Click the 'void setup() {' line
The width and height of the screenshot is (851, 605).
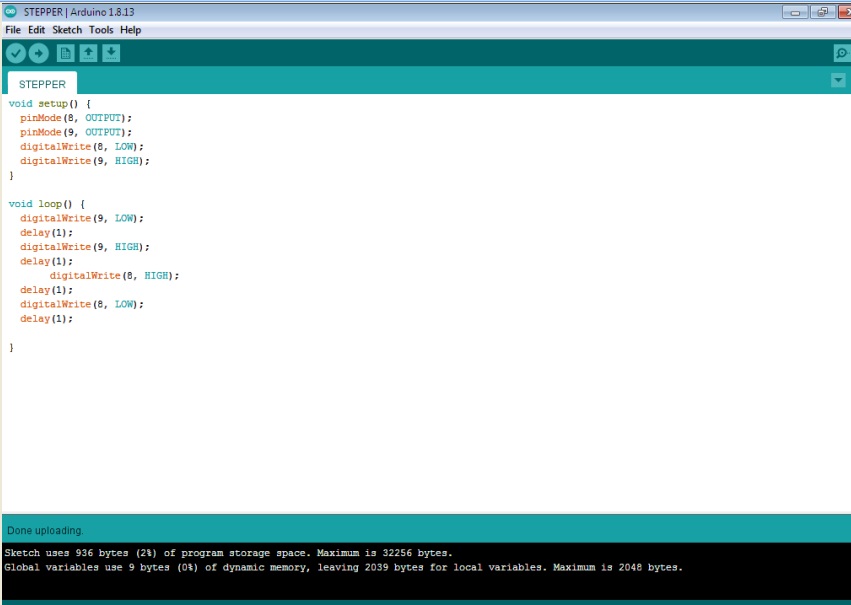(50, 104)
